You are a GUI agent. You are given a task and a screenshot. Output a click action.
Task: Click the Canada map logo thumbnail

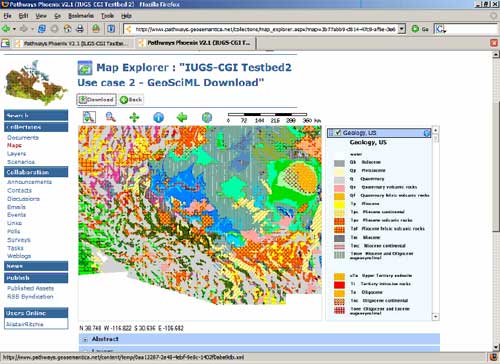click(x=36, y=83)
